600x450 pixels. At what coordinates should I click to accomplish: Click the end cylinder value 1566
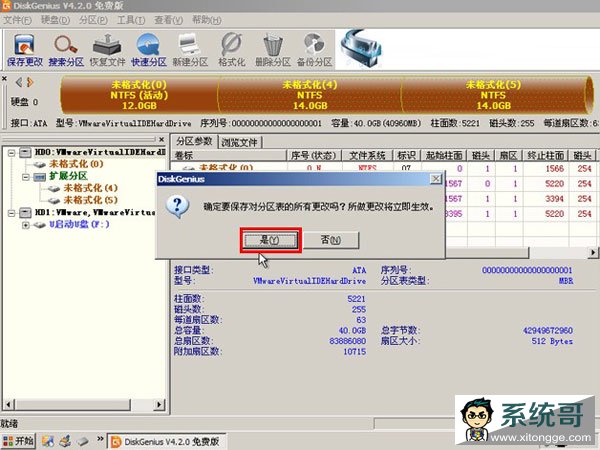[554, 169]
